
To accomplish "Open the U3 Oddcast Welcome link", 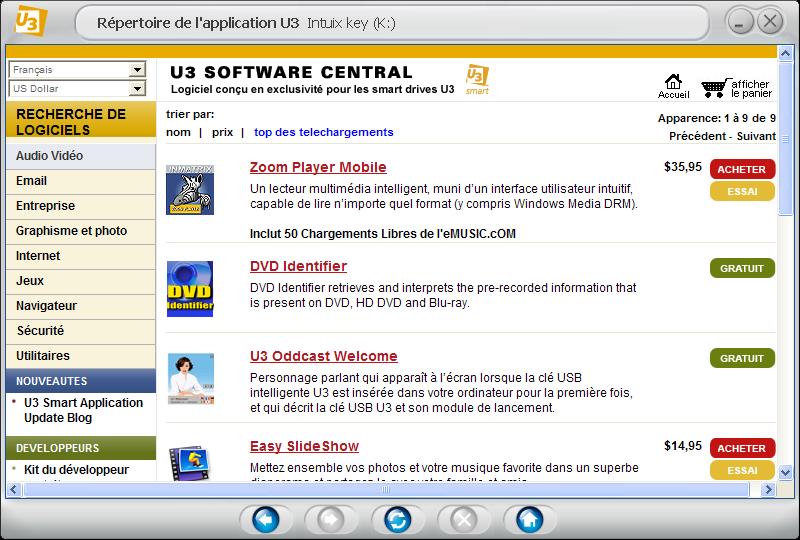I will pyautogui.click(x=323, y=356).
